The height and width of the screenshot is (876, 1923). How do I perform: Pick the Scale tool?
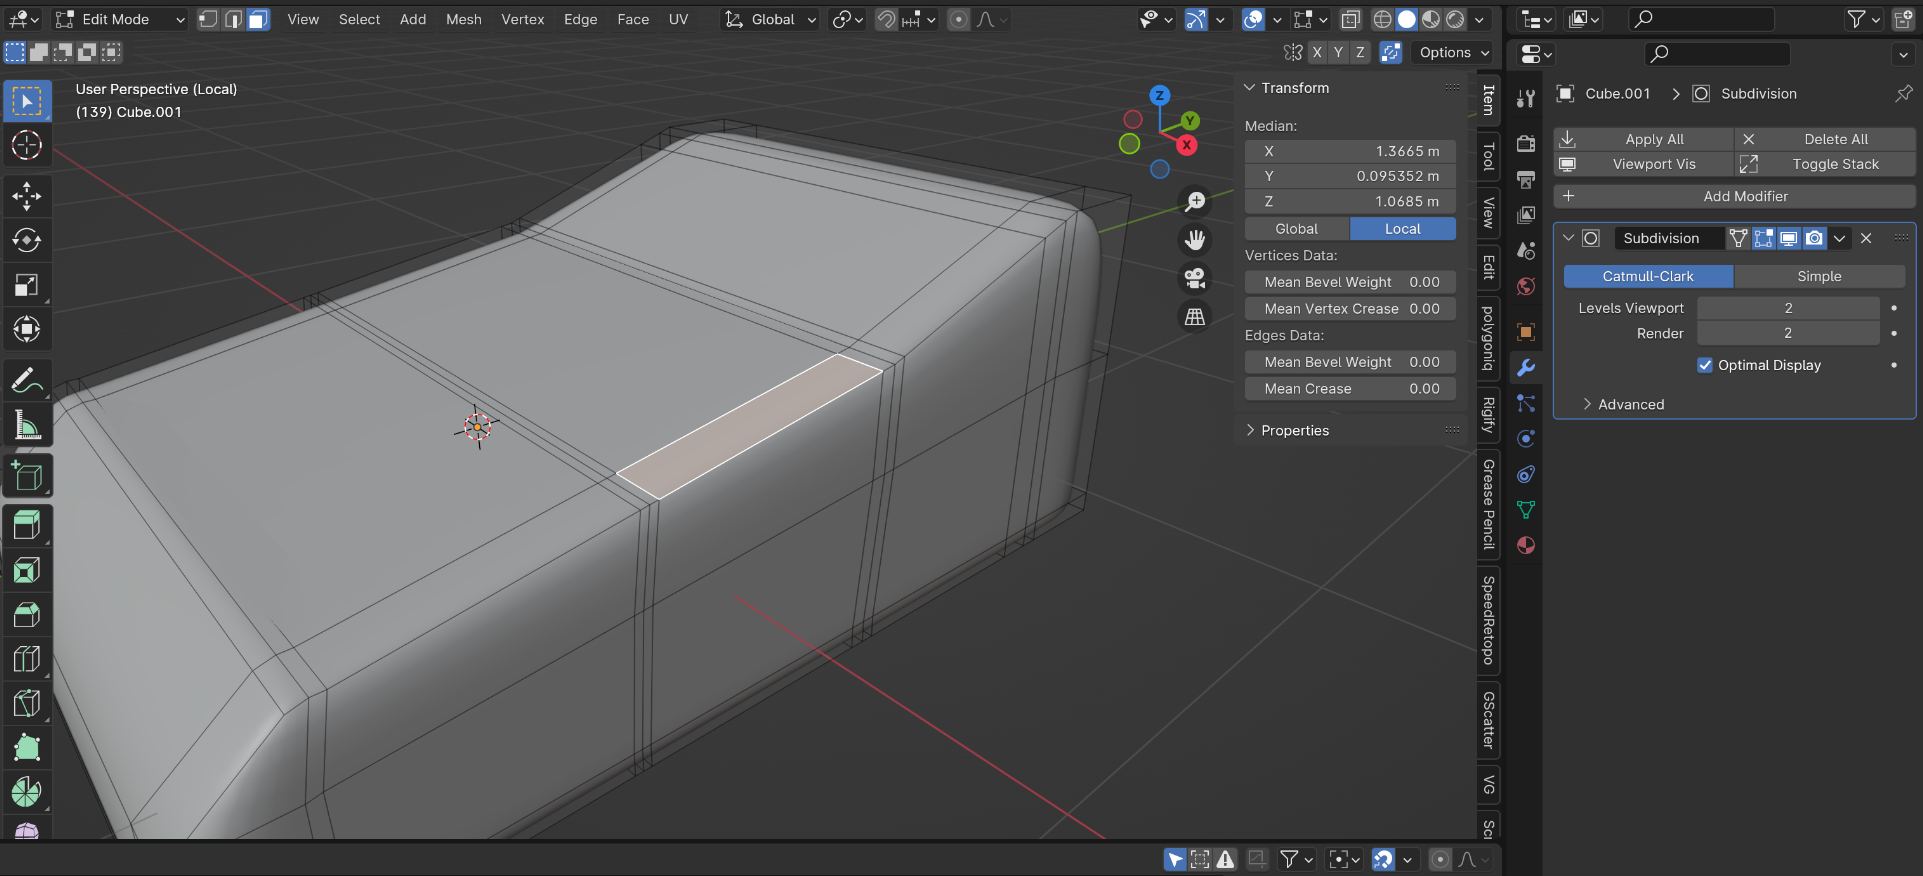pyautogui.click(x=27, y=285)
